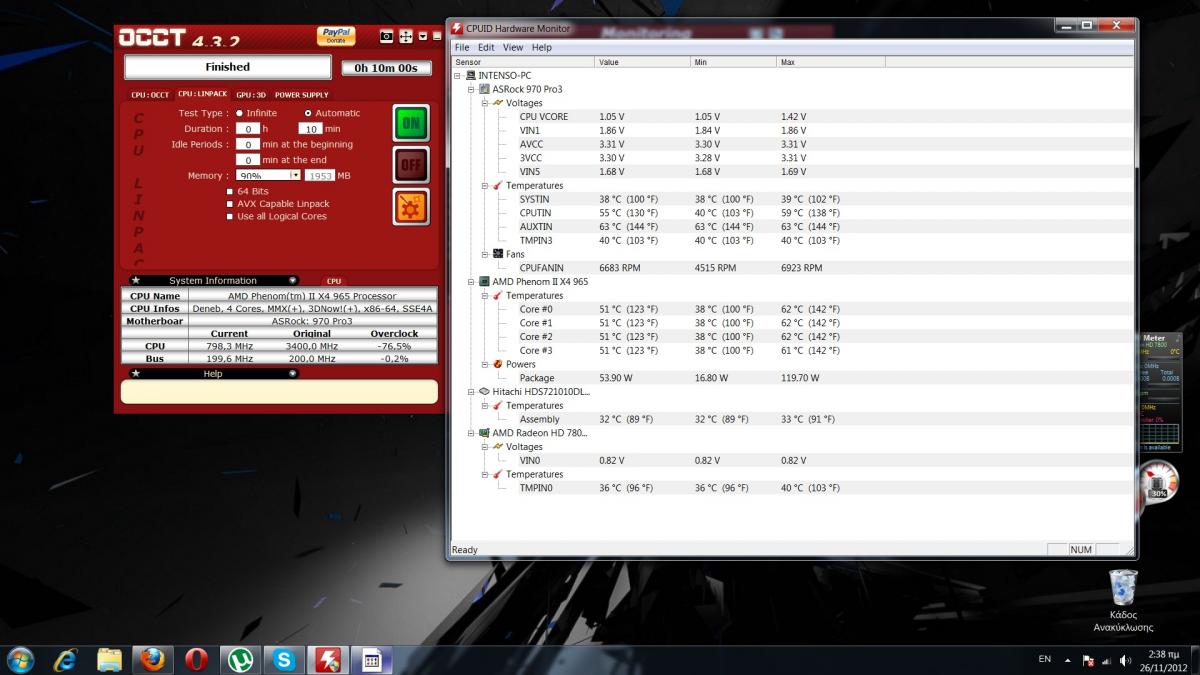Start the test with the green ON button

point(411,123)
